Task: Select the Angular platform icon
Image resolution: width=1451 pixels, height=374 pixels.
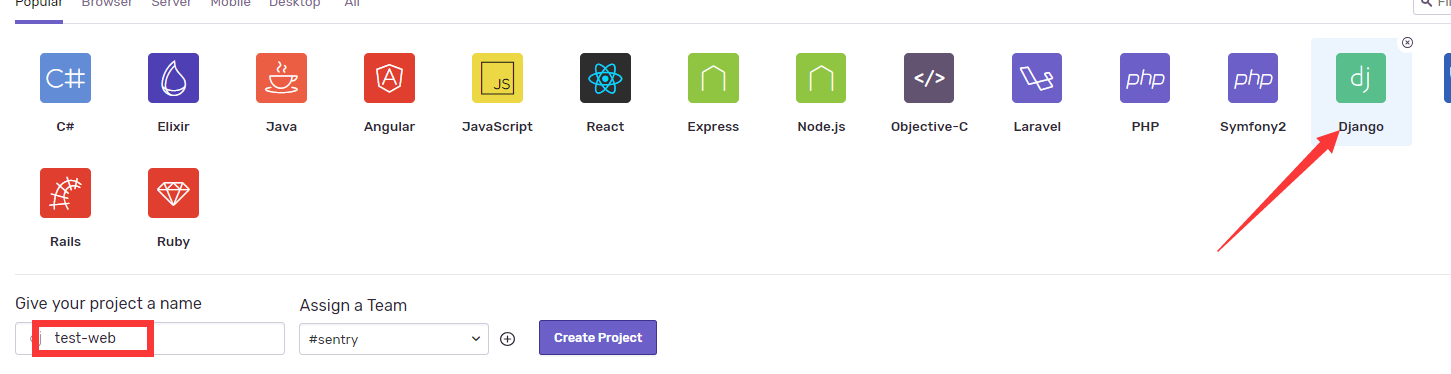Action: pos(389,78)
